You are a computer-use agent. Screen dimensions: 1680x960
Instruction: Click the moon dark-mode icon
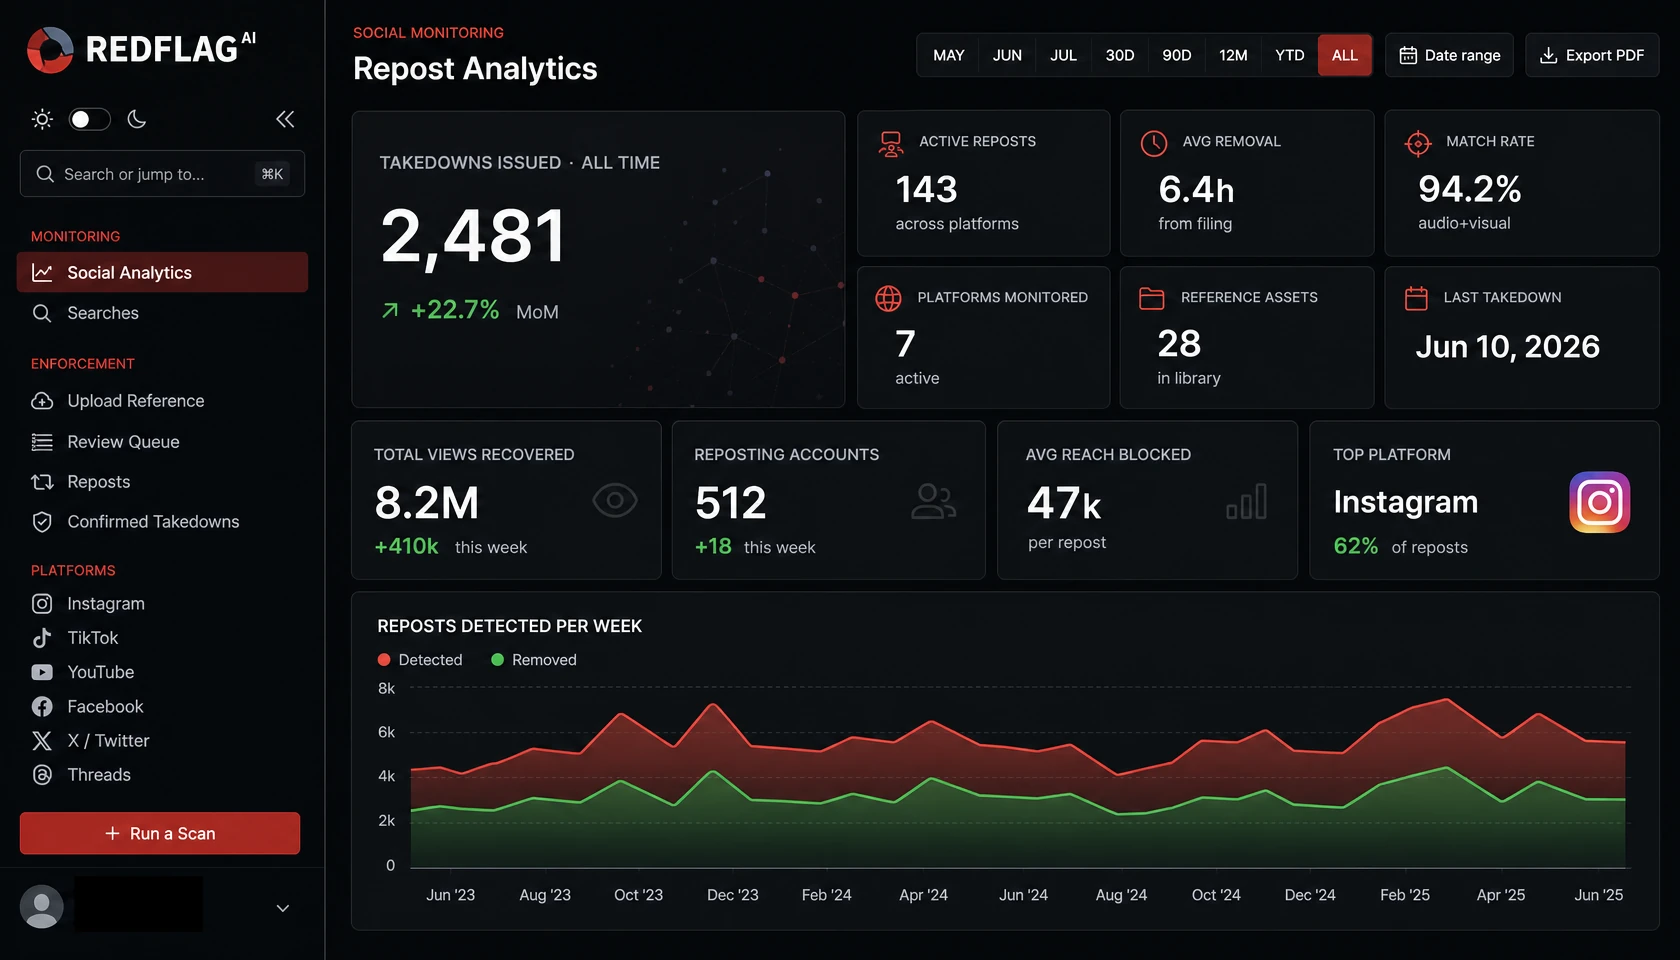[x=137, y=119]
